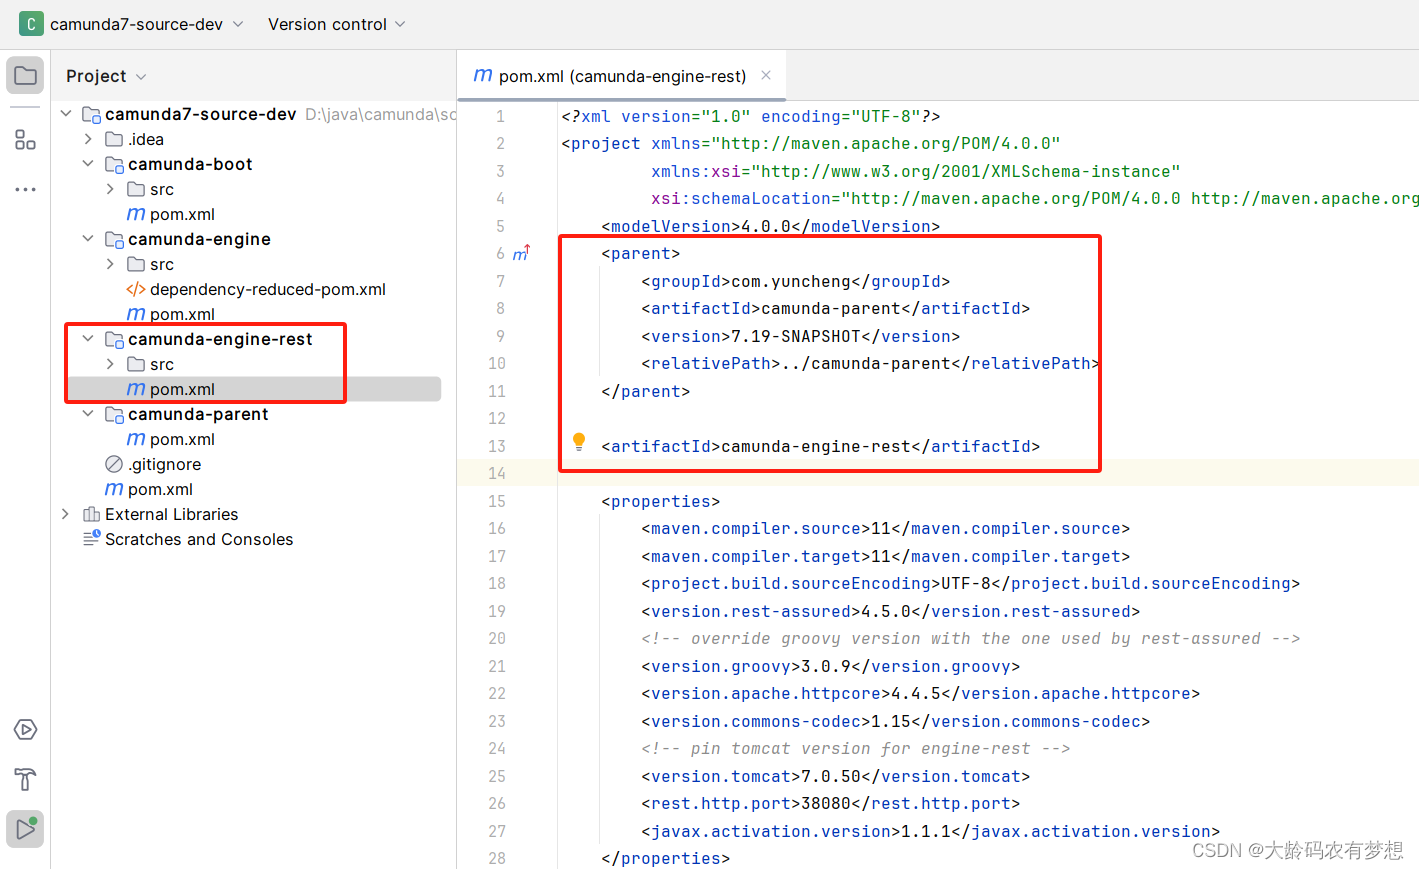Click the version.commons-codec 1.15 line

[895, 721]
